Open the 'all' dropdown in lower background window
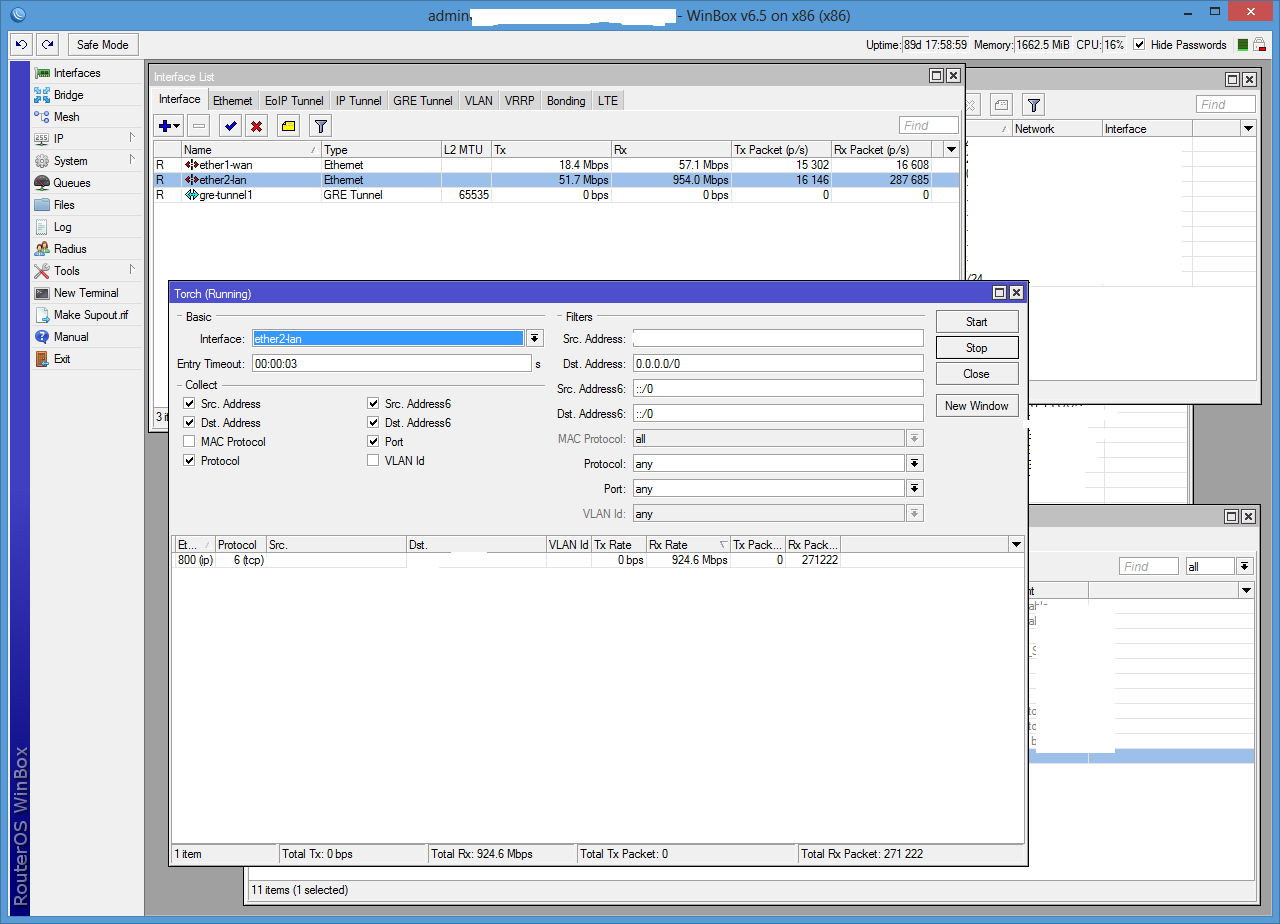 coord(1244,566)
